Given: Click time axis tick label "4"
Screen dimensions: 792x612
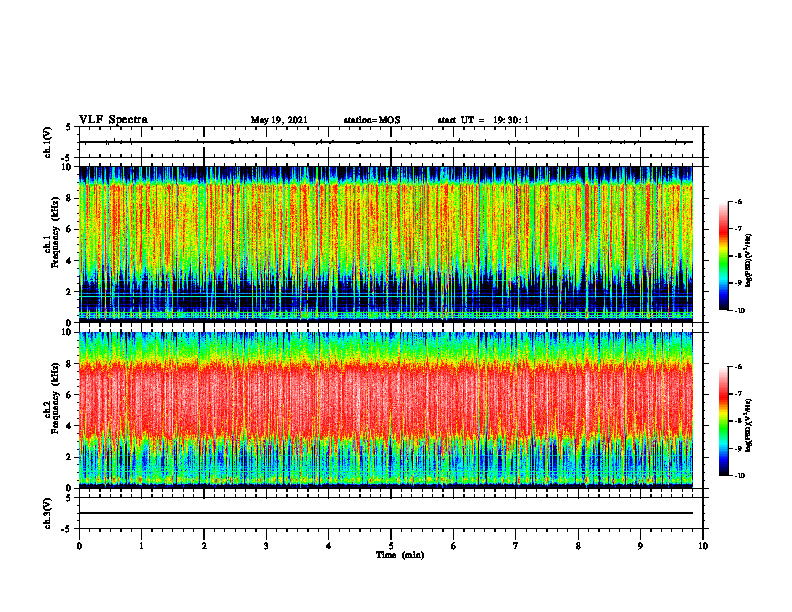Looking at the screenshot, I should coord(329,546).
